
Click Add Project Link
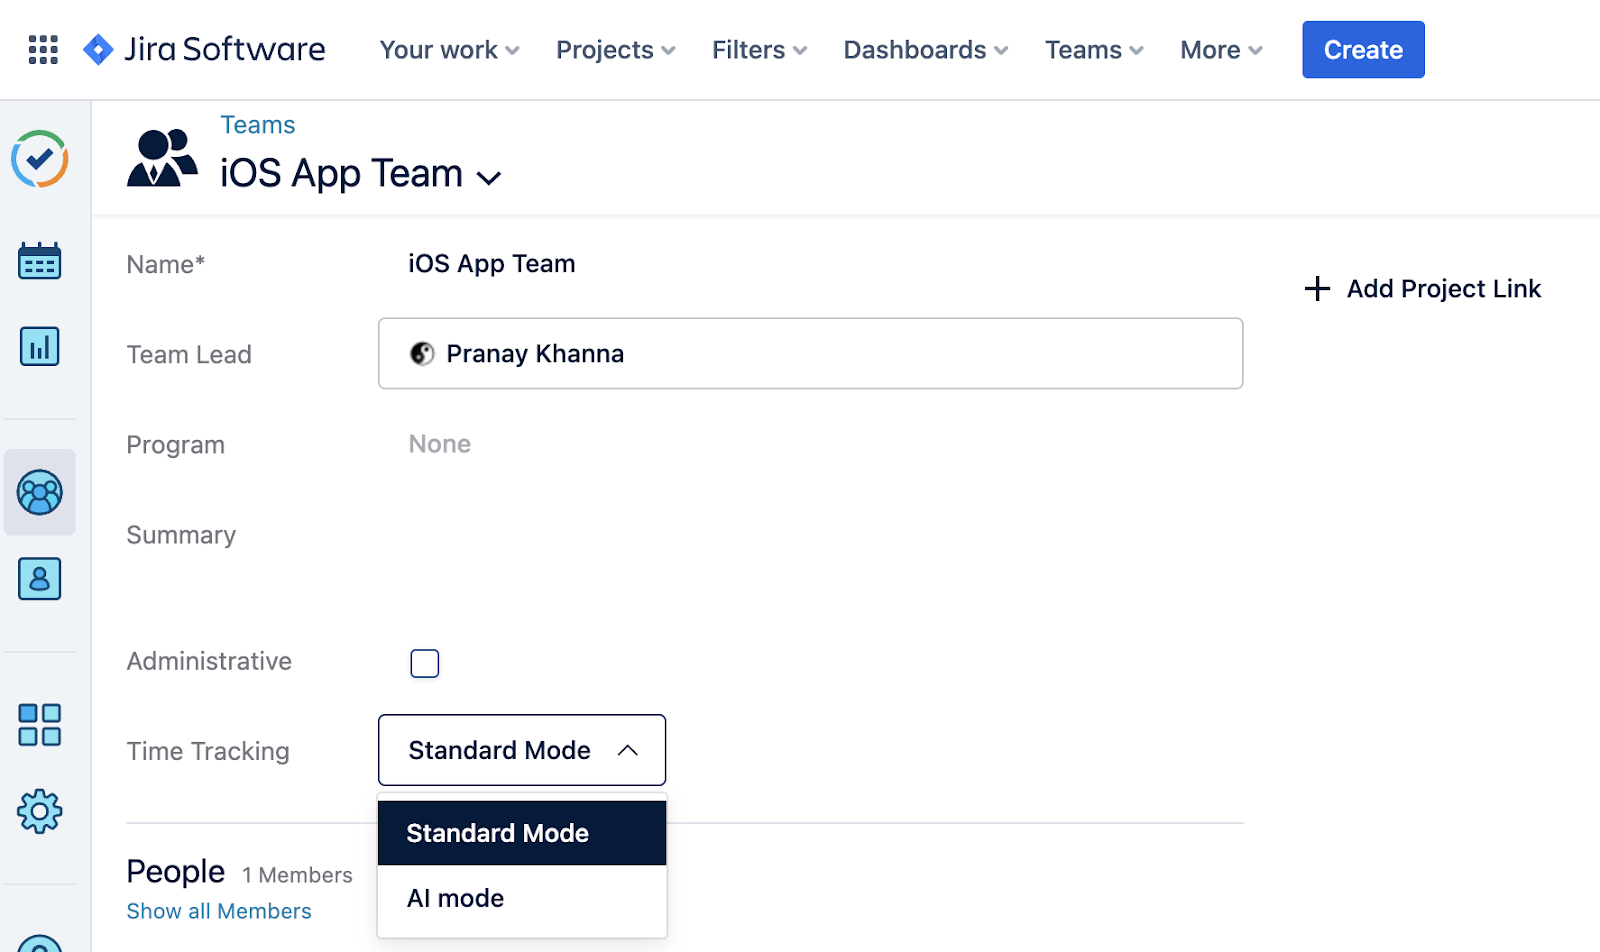coord(1423,289)
